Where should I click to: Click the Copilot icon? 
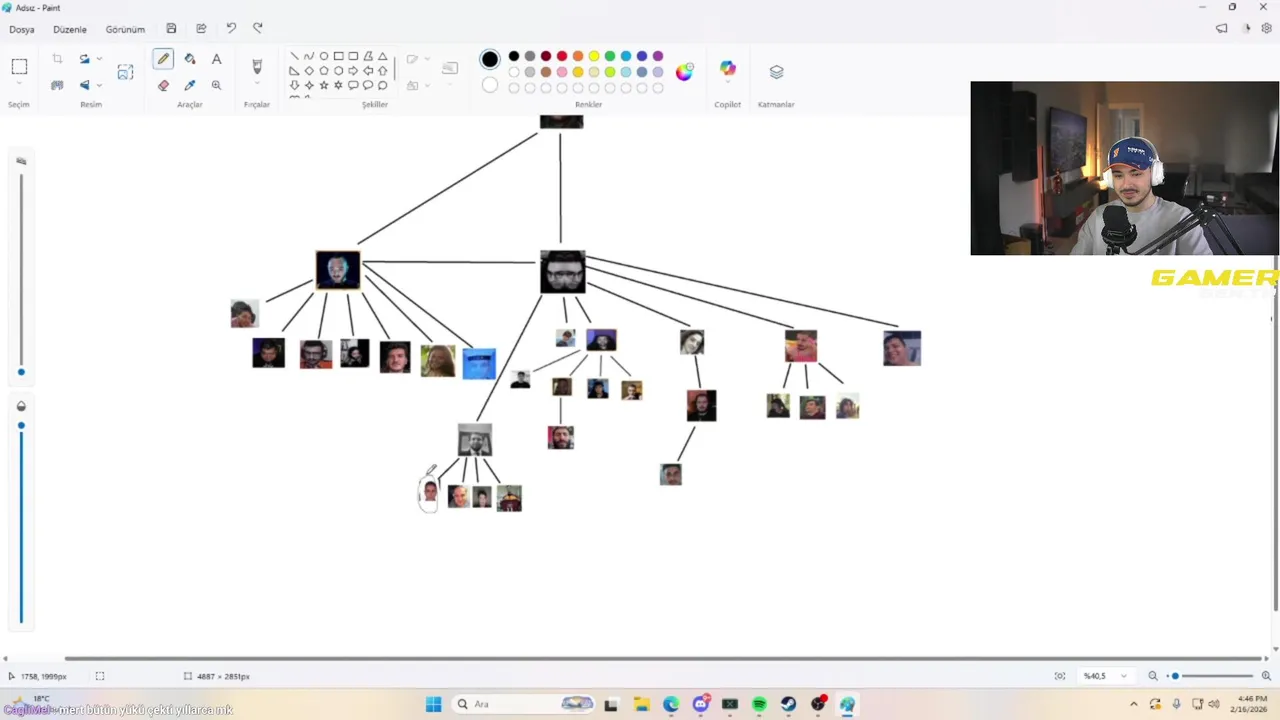coord(728,69)
